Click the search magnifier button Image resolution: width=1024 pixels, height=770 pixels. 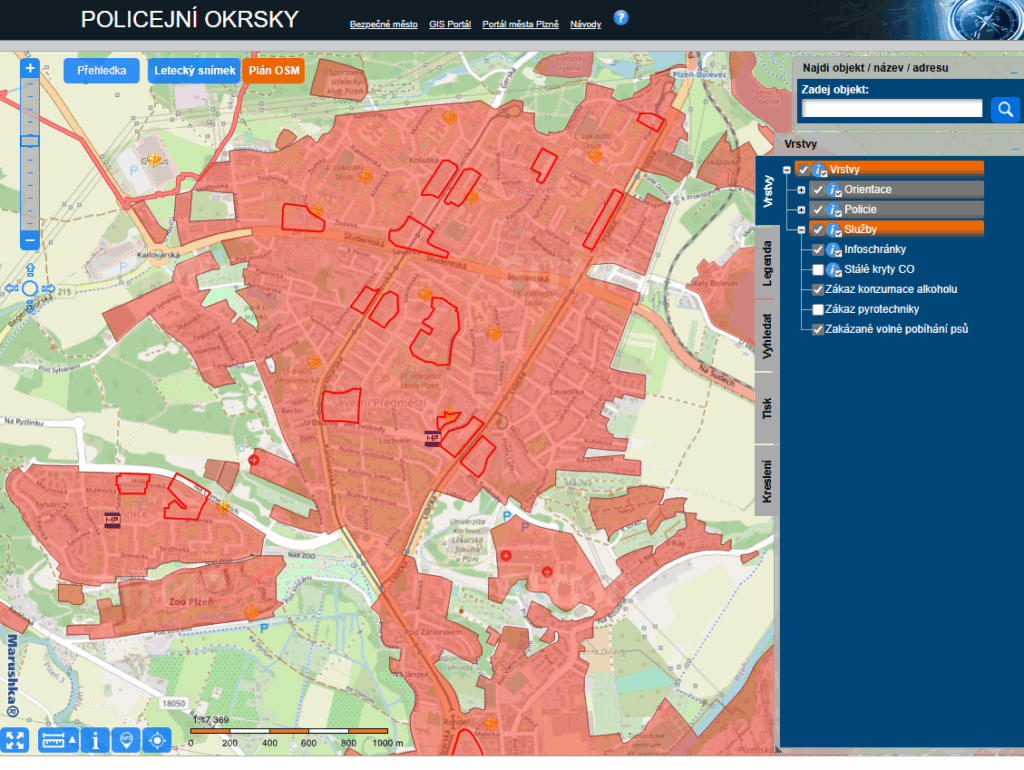pyautogui.click(x=1004, y=109)
